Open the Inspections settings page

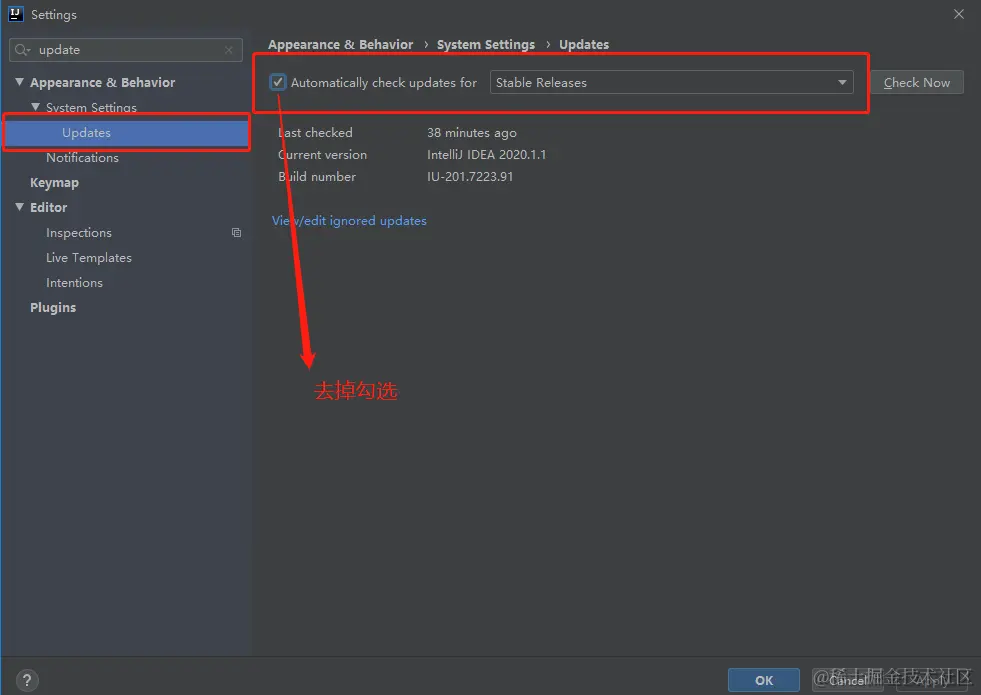coord(79,233)
